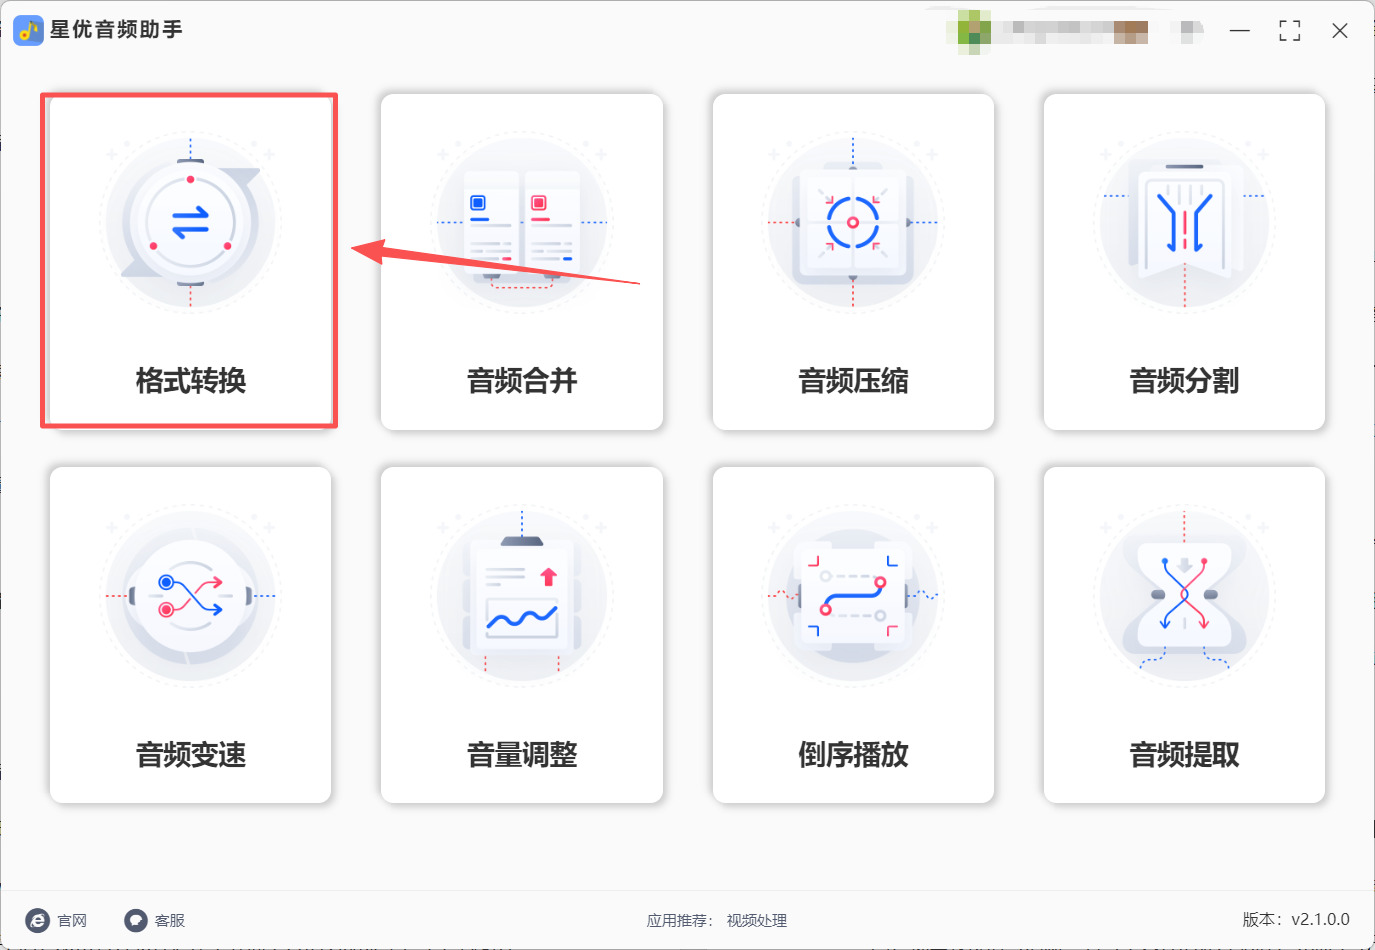Screen dimensions: 1375x950
Task: Open the 格式转换 format conversion icon
Action: [x=190, y=222]
